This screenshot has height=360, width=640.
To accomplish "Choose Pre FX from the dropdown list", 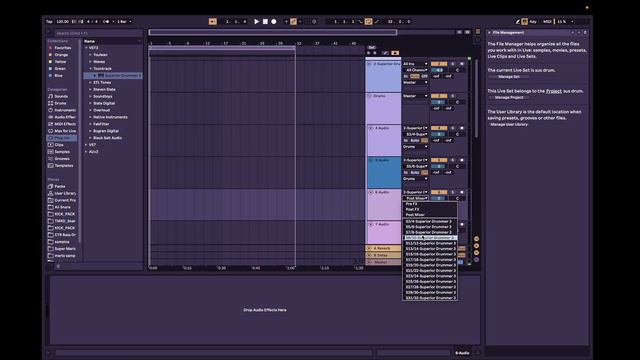I will [x=430, y=204].
